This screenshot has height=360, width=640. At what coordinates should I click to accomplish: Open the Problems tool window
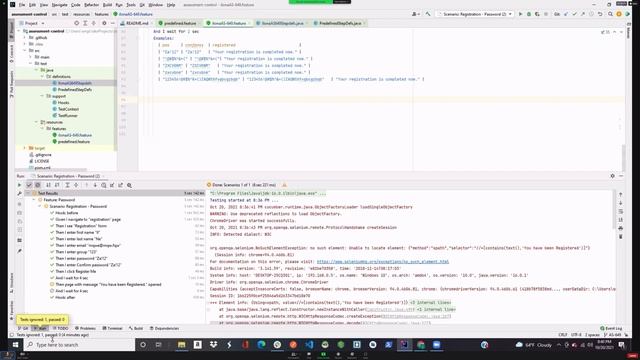(x=85, y=328)
